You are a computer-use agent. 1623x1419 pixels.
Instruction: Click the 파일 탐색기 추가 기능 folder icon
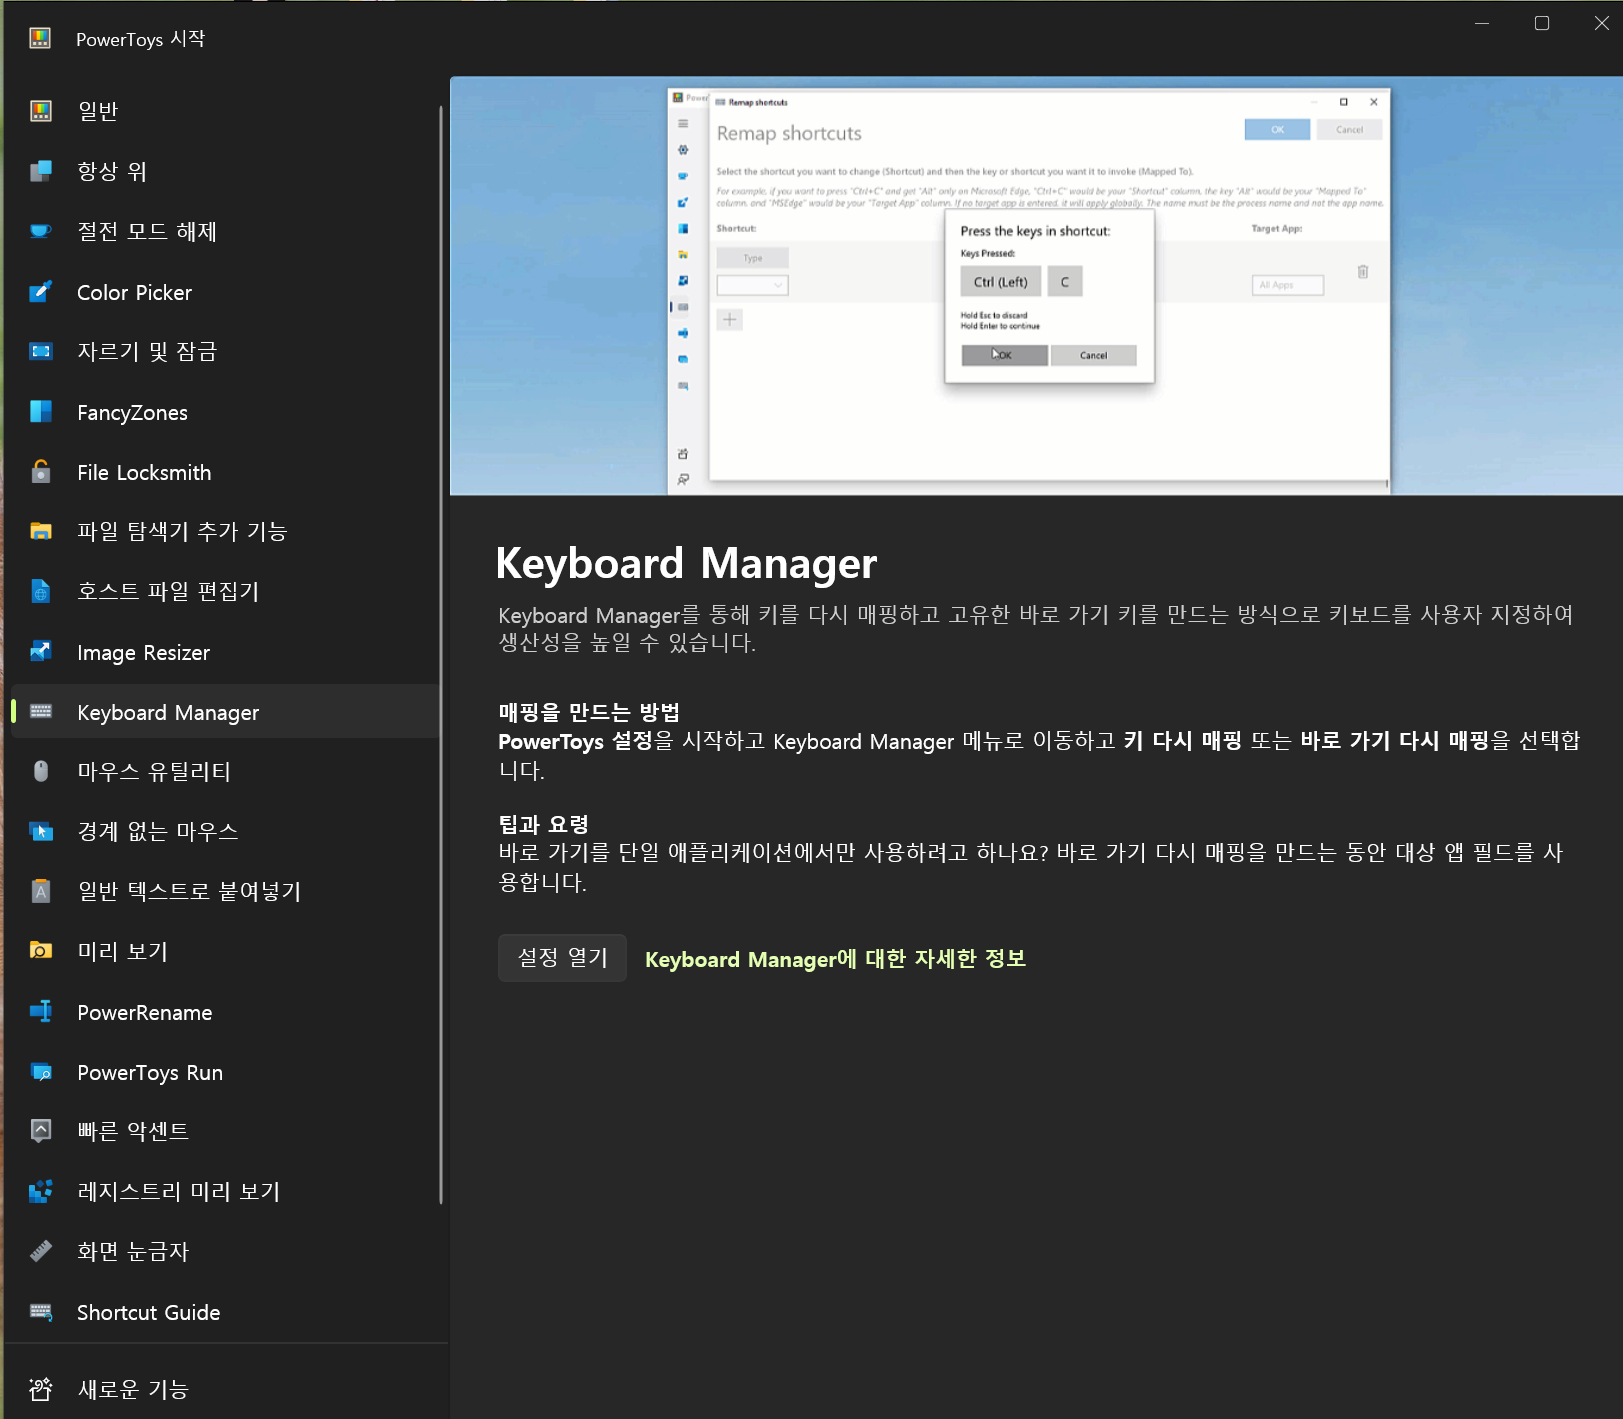tap(41, 531)
